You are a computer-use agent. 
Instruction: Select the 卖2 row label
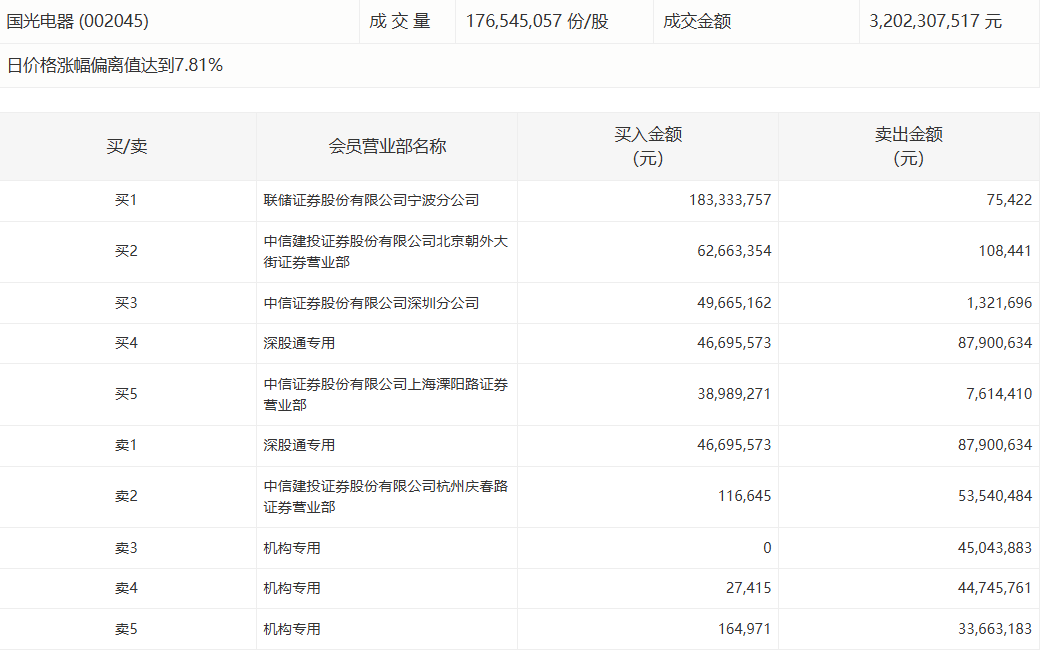point(126,496)
